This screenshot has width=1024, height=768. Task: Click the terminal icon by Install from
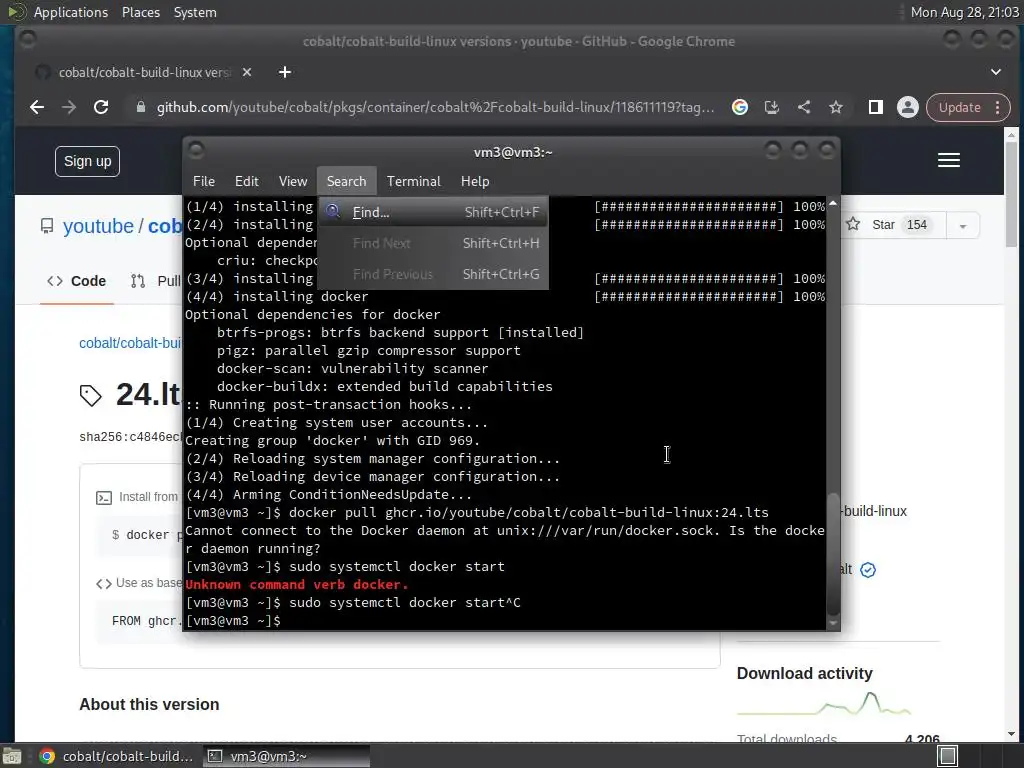click(x=104, y=498)
